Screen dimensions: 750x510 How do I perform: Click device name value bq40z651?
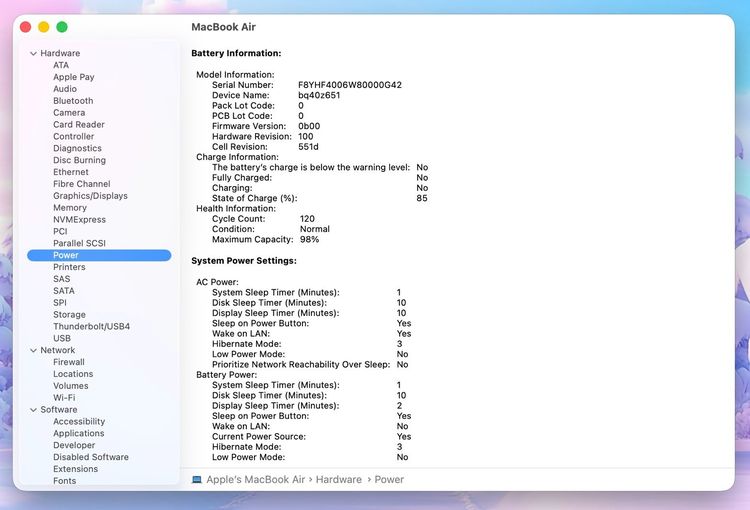[x=319, y=95]
